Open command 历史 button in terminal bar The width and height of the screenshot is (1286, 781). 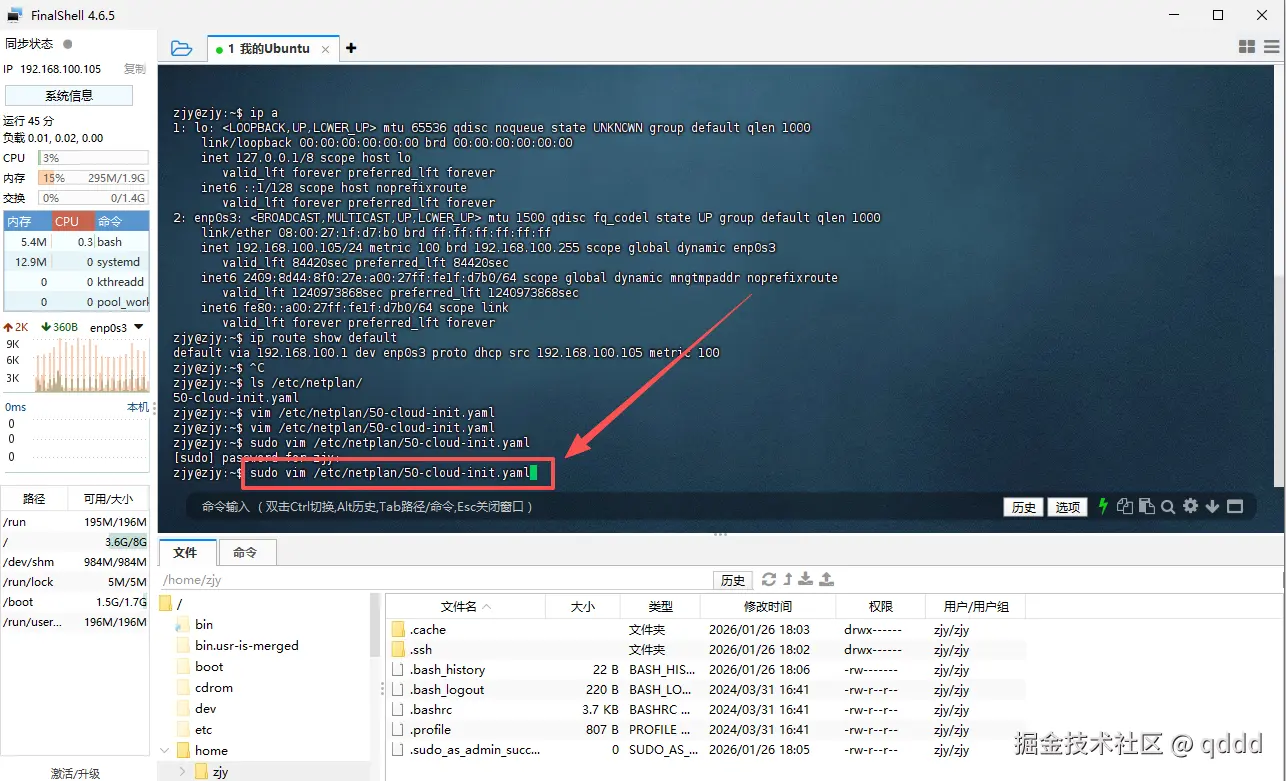coord(1024,507)
